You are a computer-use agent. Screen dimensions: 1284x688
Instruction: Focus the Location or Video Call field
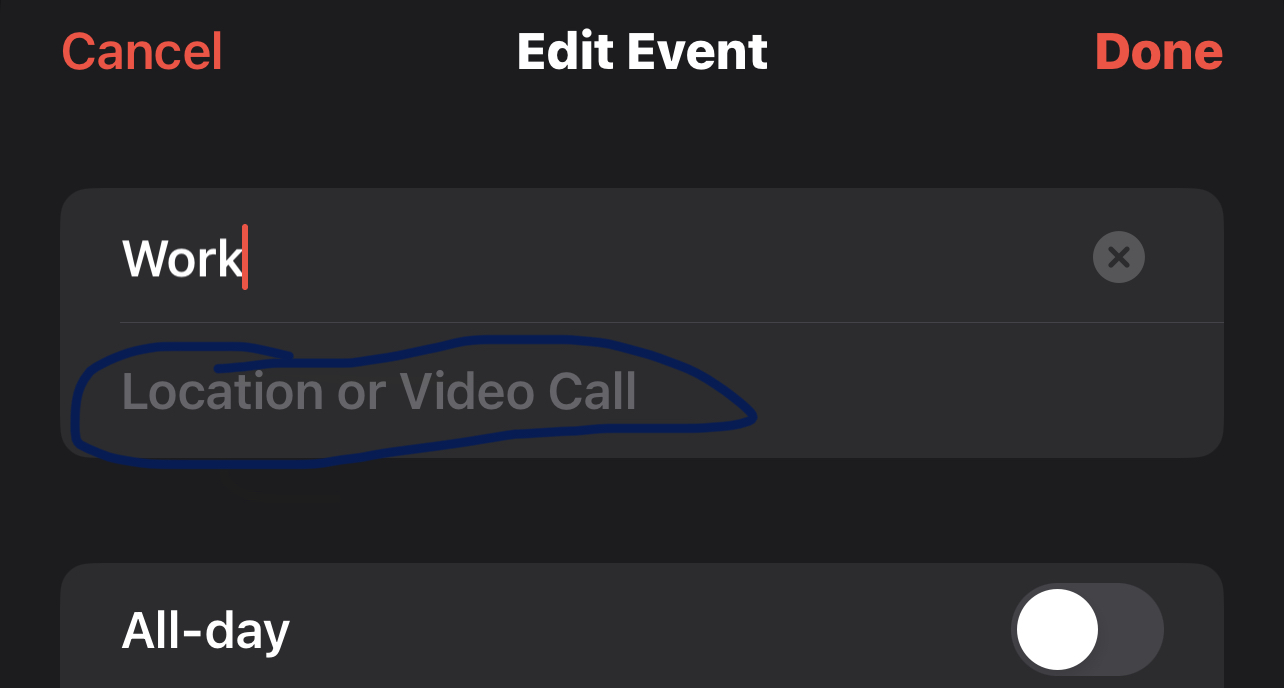pos(378,392)
